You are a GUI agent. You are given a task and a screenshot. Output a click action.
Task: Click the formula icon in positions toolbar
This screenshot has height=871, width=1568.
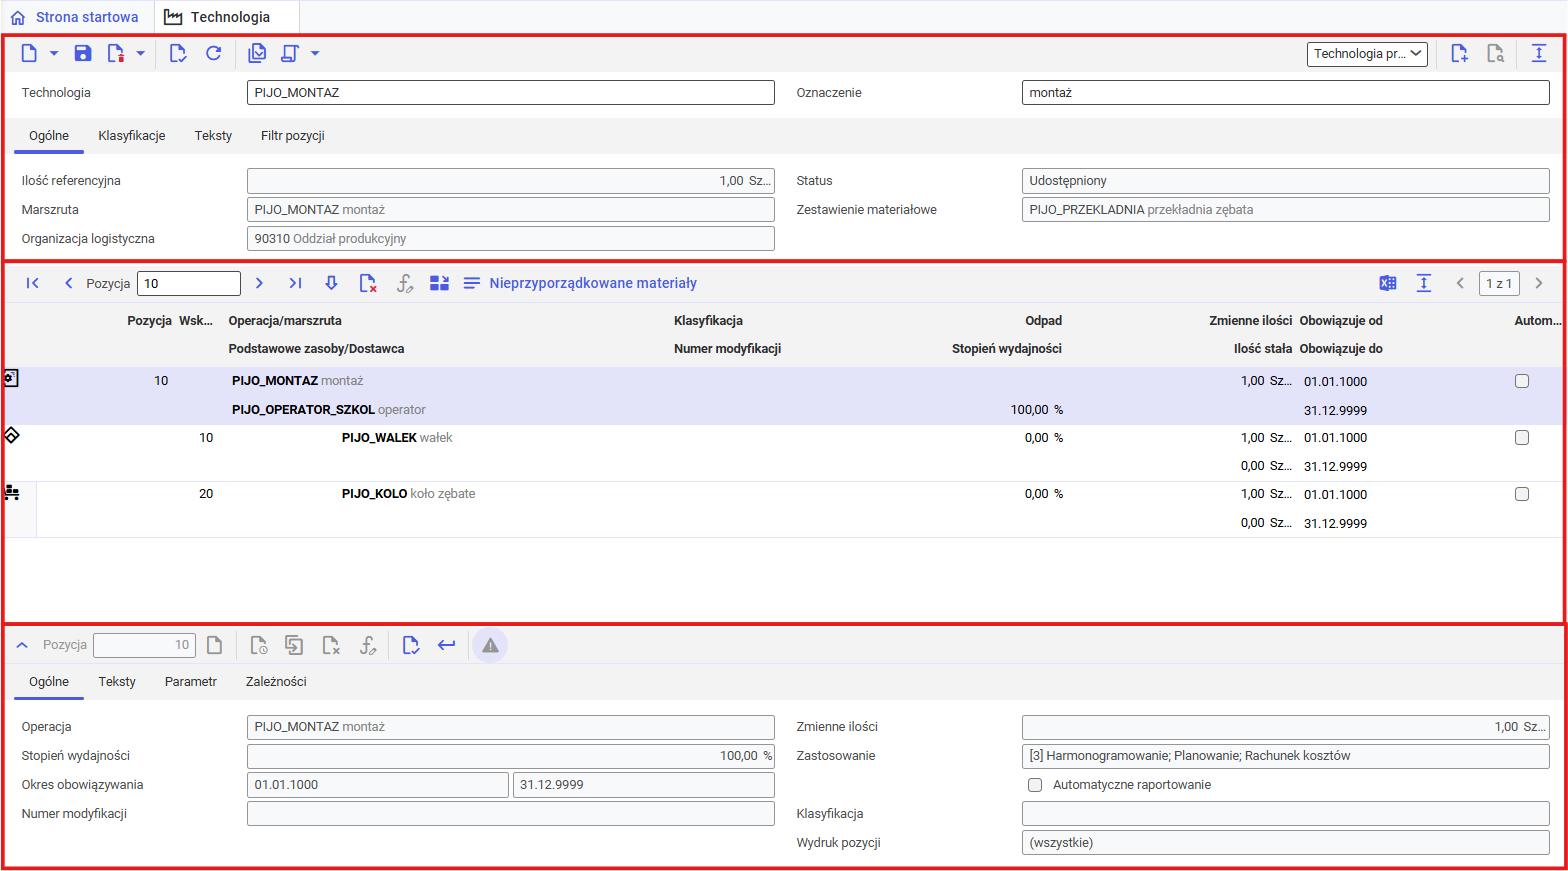pos(404,284)
